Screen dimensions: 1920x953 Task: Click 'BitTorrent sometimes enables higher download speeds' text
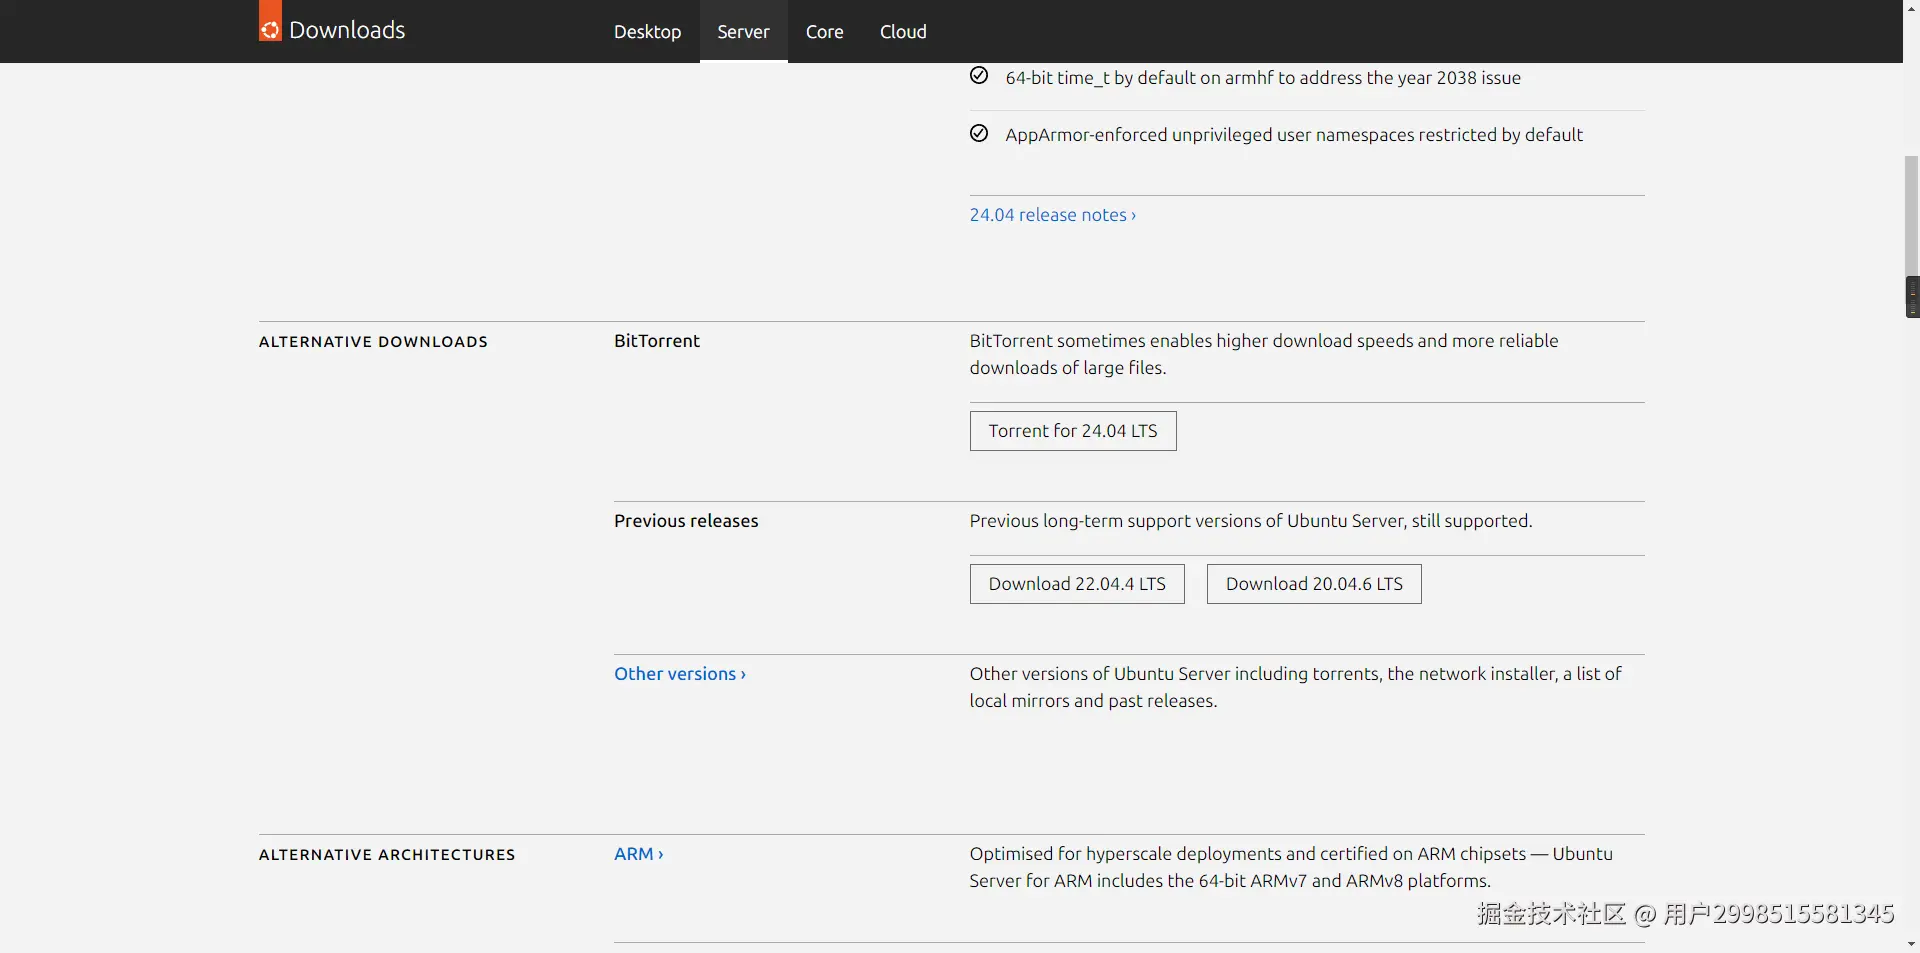coord(1264,354)
